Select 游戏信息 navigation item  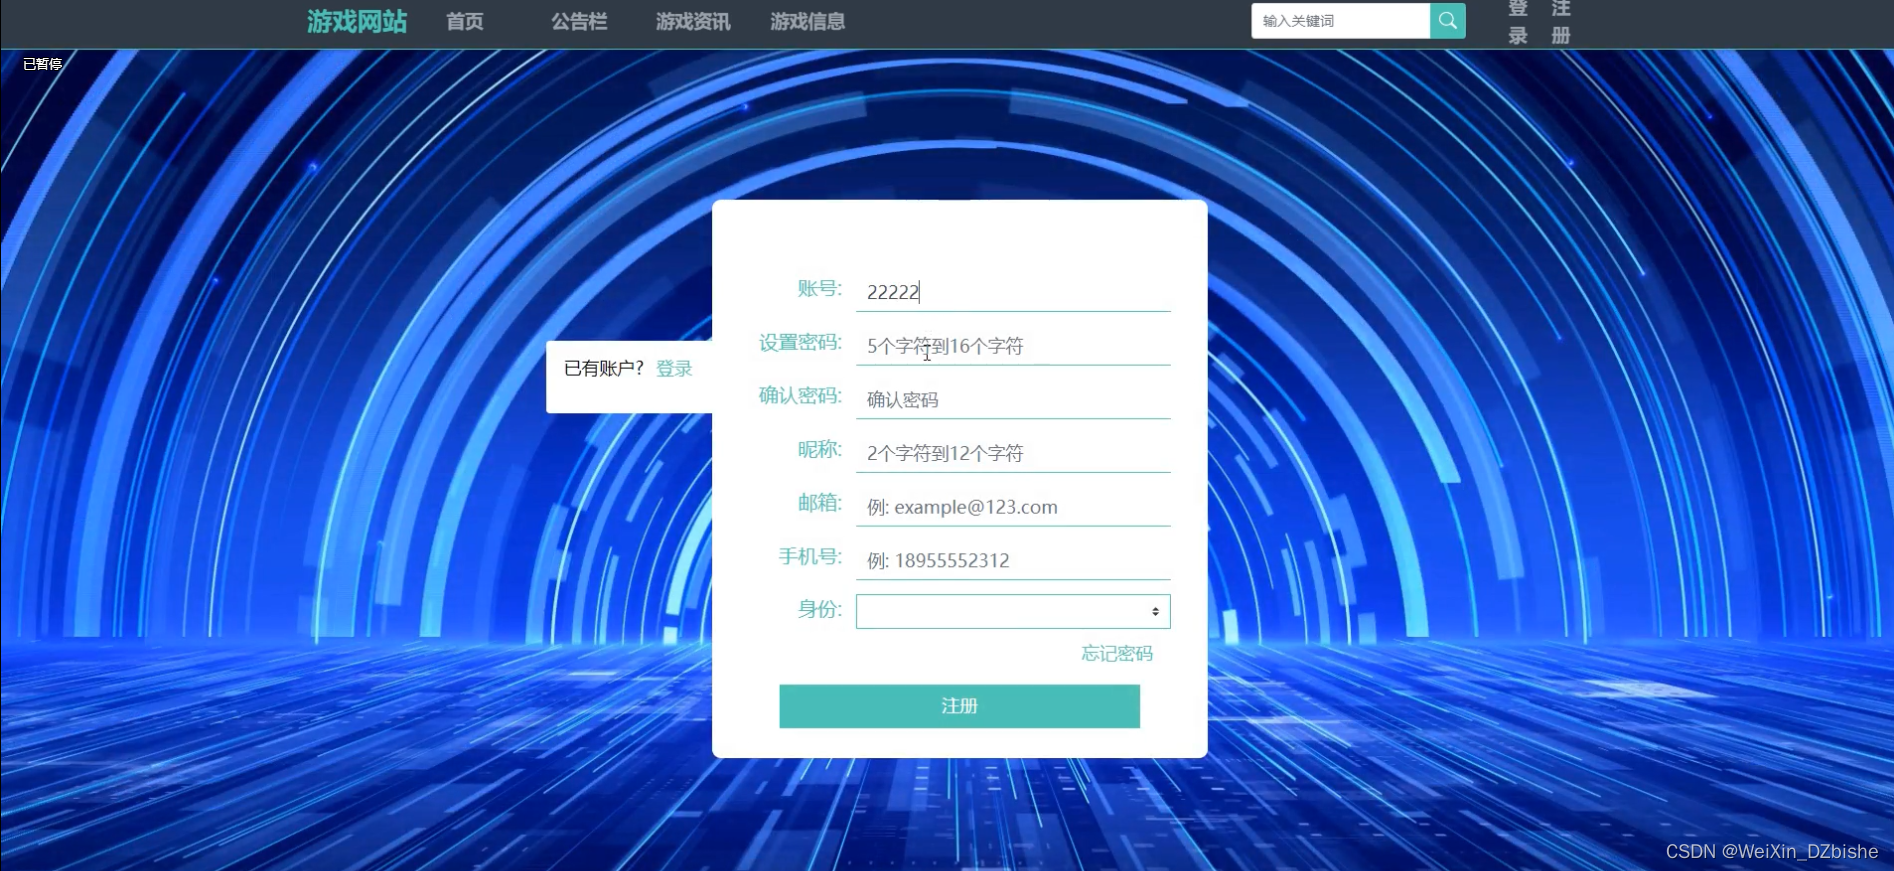pos(808,22)
